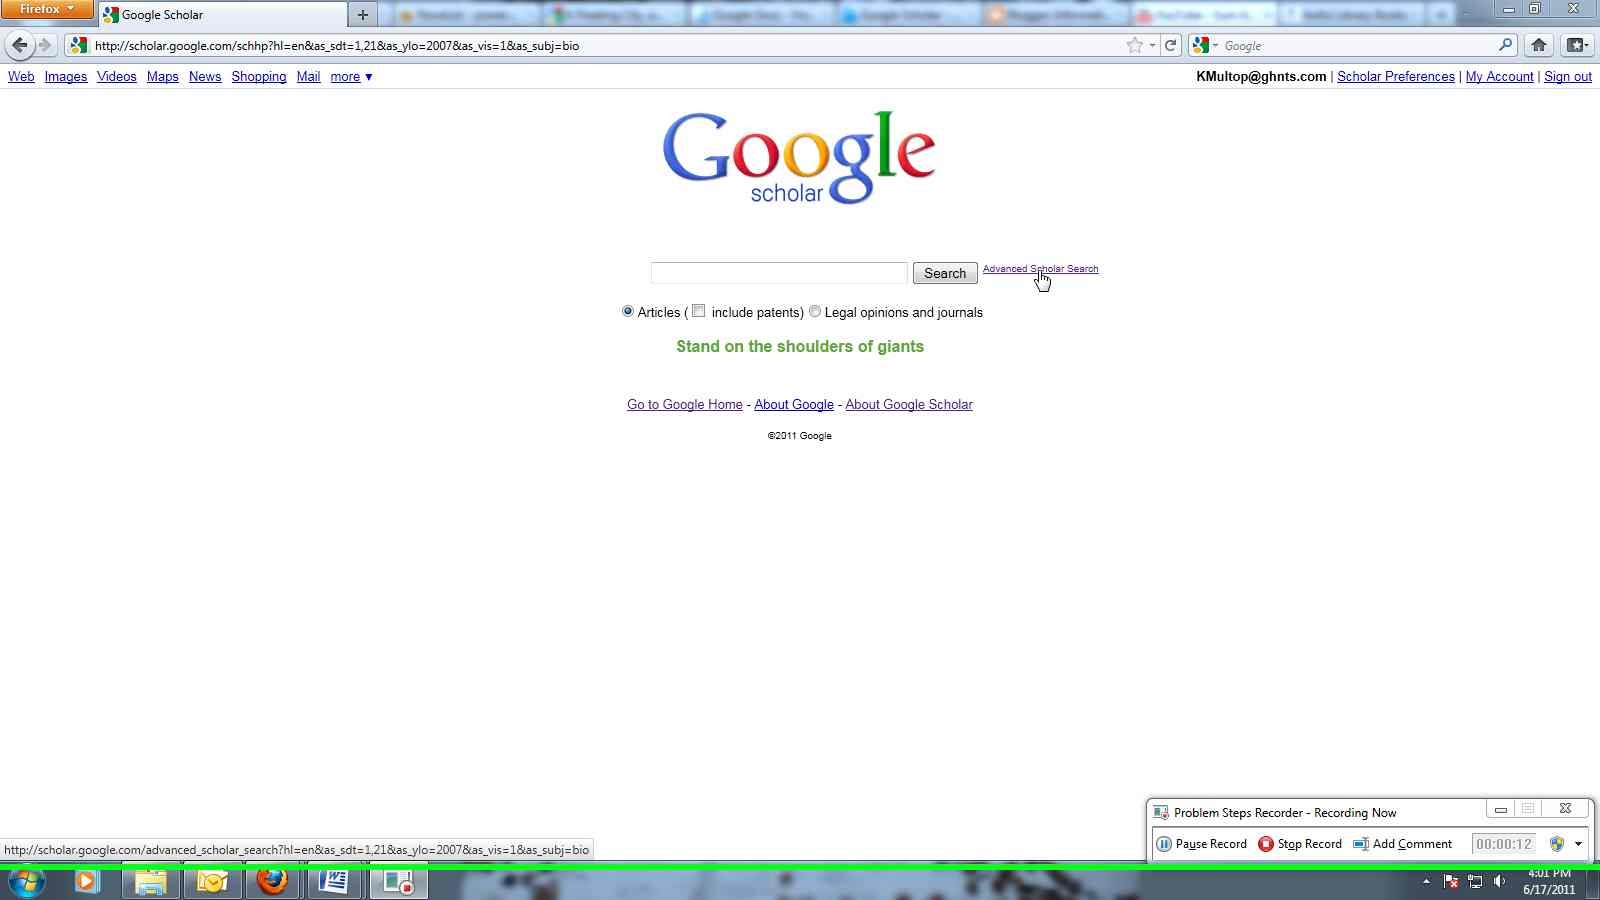Viewport: 1600px width, 900px height.
Task: Click the 'Stand on the shoulders of giants' text
Action: tap(799, 346)
